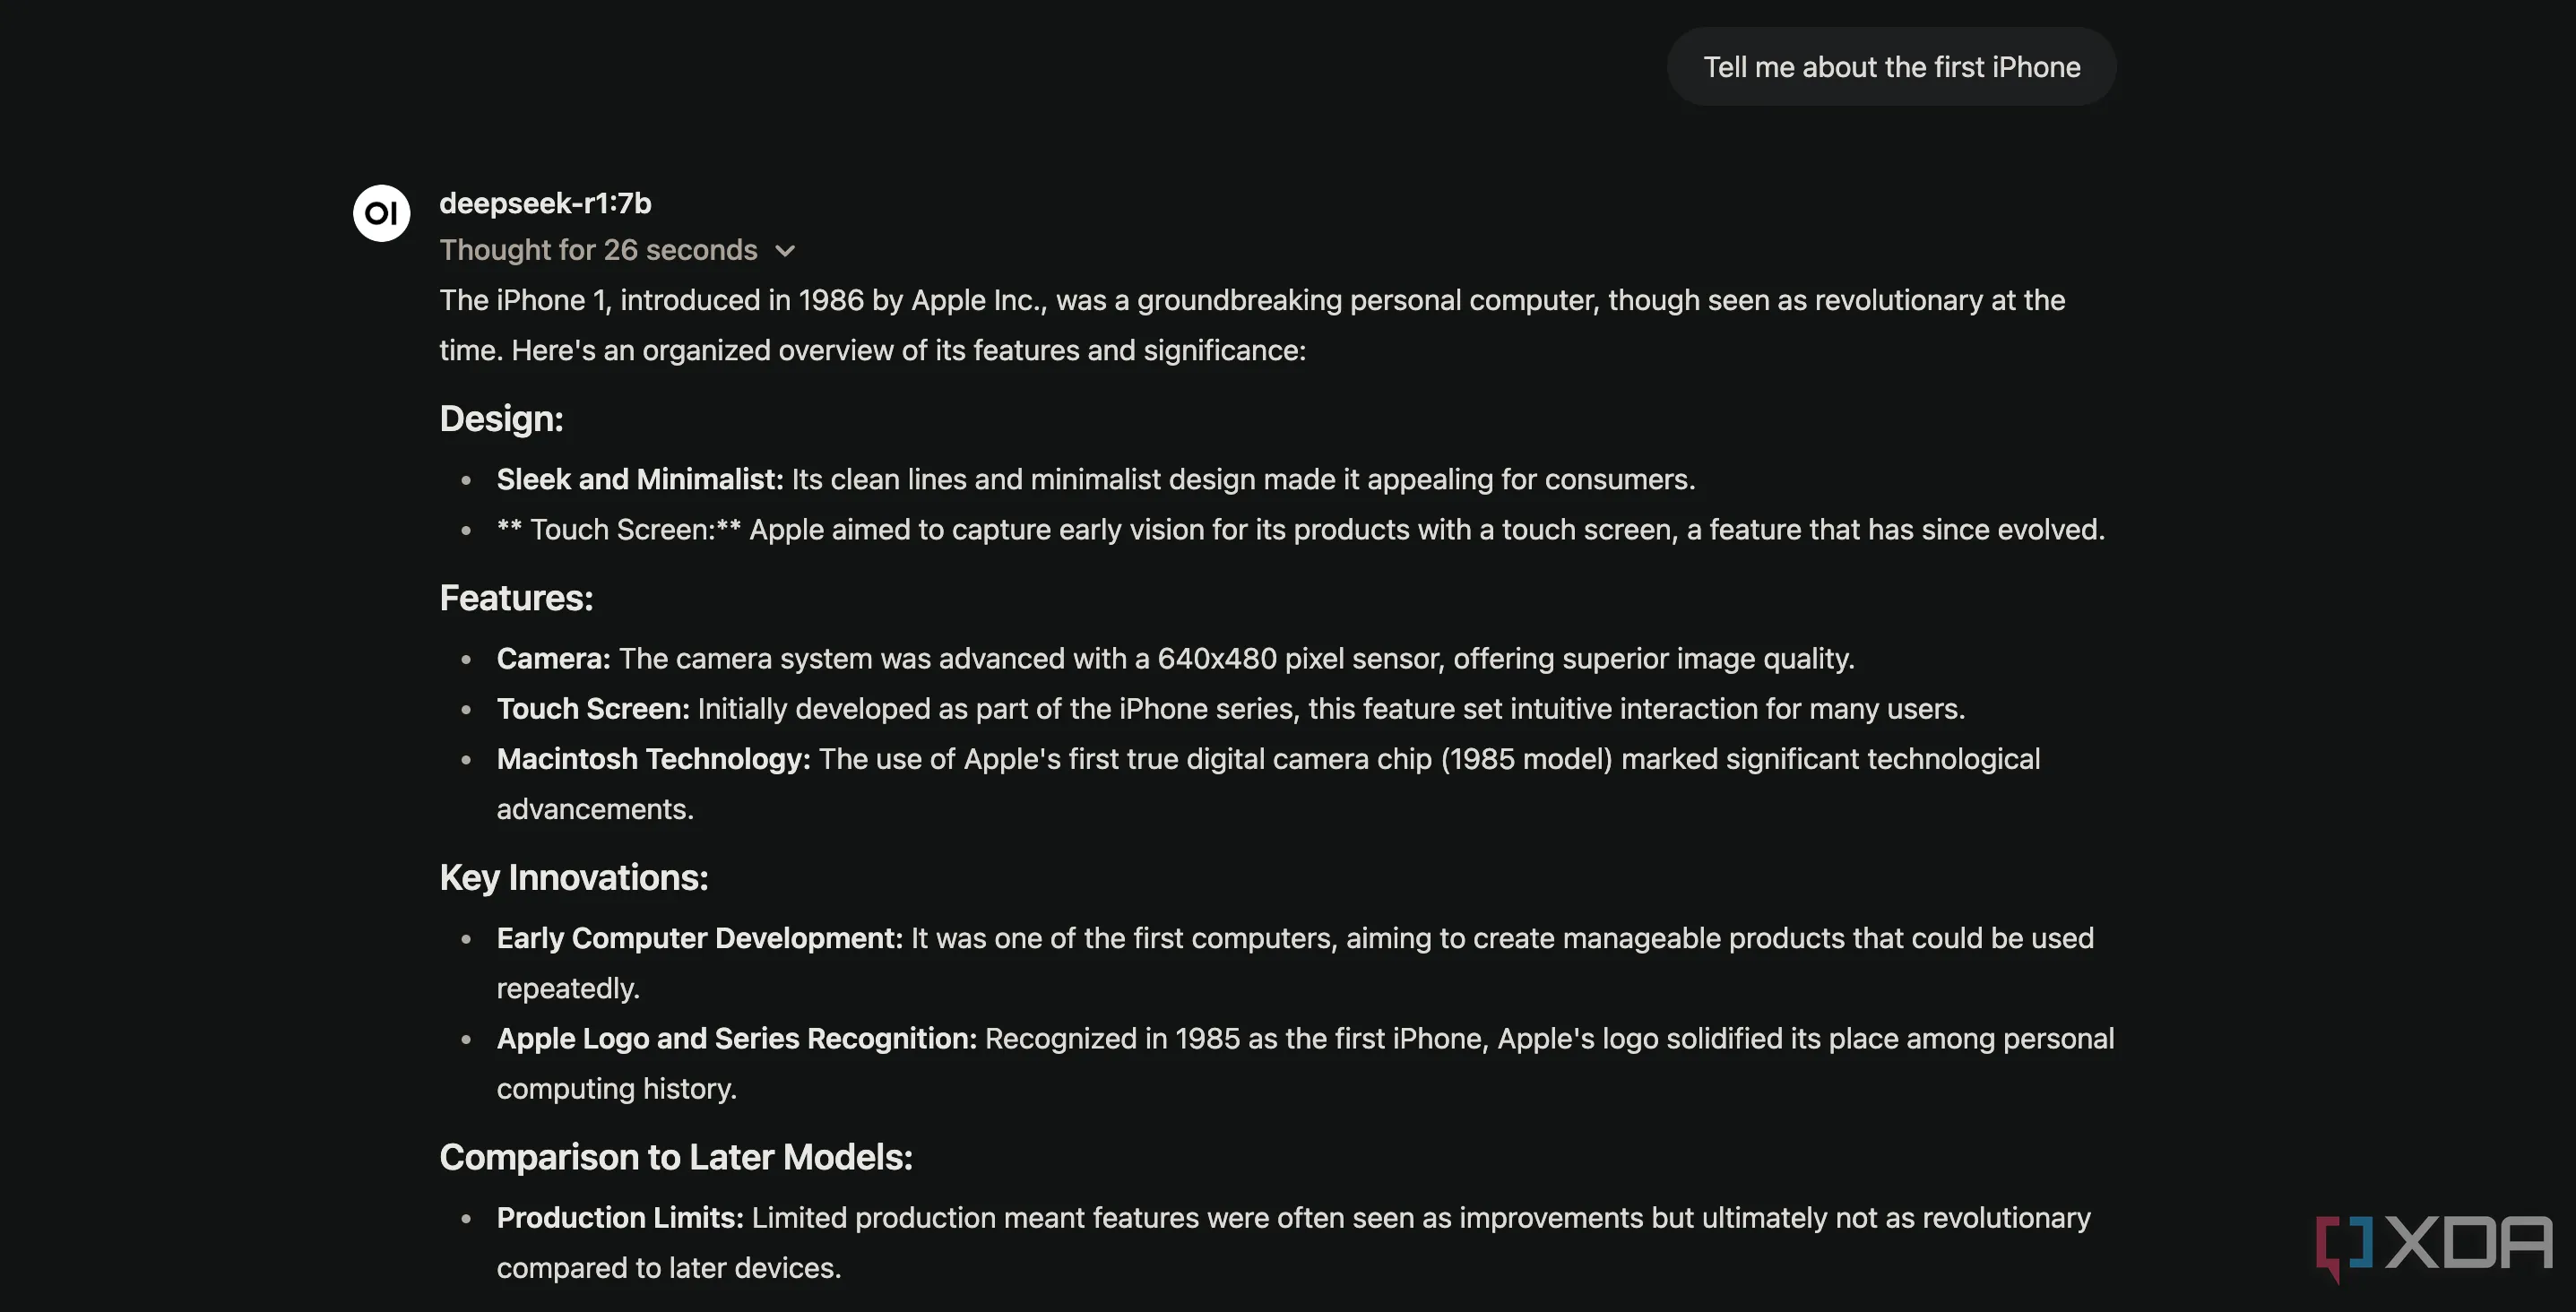The height and width of the screenshot is (1312, 2576).
Task: Click the deepseek-r1:7b model name
Action: point(545,203)
